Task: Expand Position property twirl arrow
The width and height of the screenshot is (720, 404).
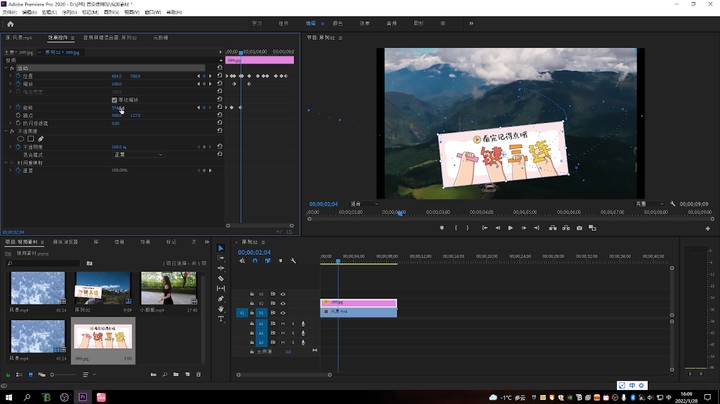Action: [11, 76]
